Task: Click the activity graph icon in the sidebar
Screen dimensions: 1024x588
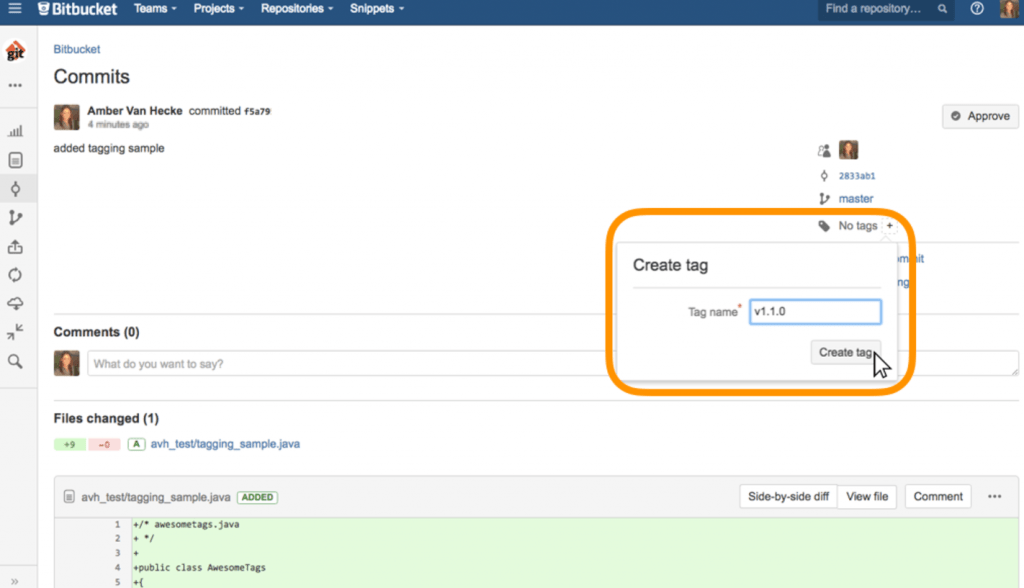Action: click(x=15, y=130)
